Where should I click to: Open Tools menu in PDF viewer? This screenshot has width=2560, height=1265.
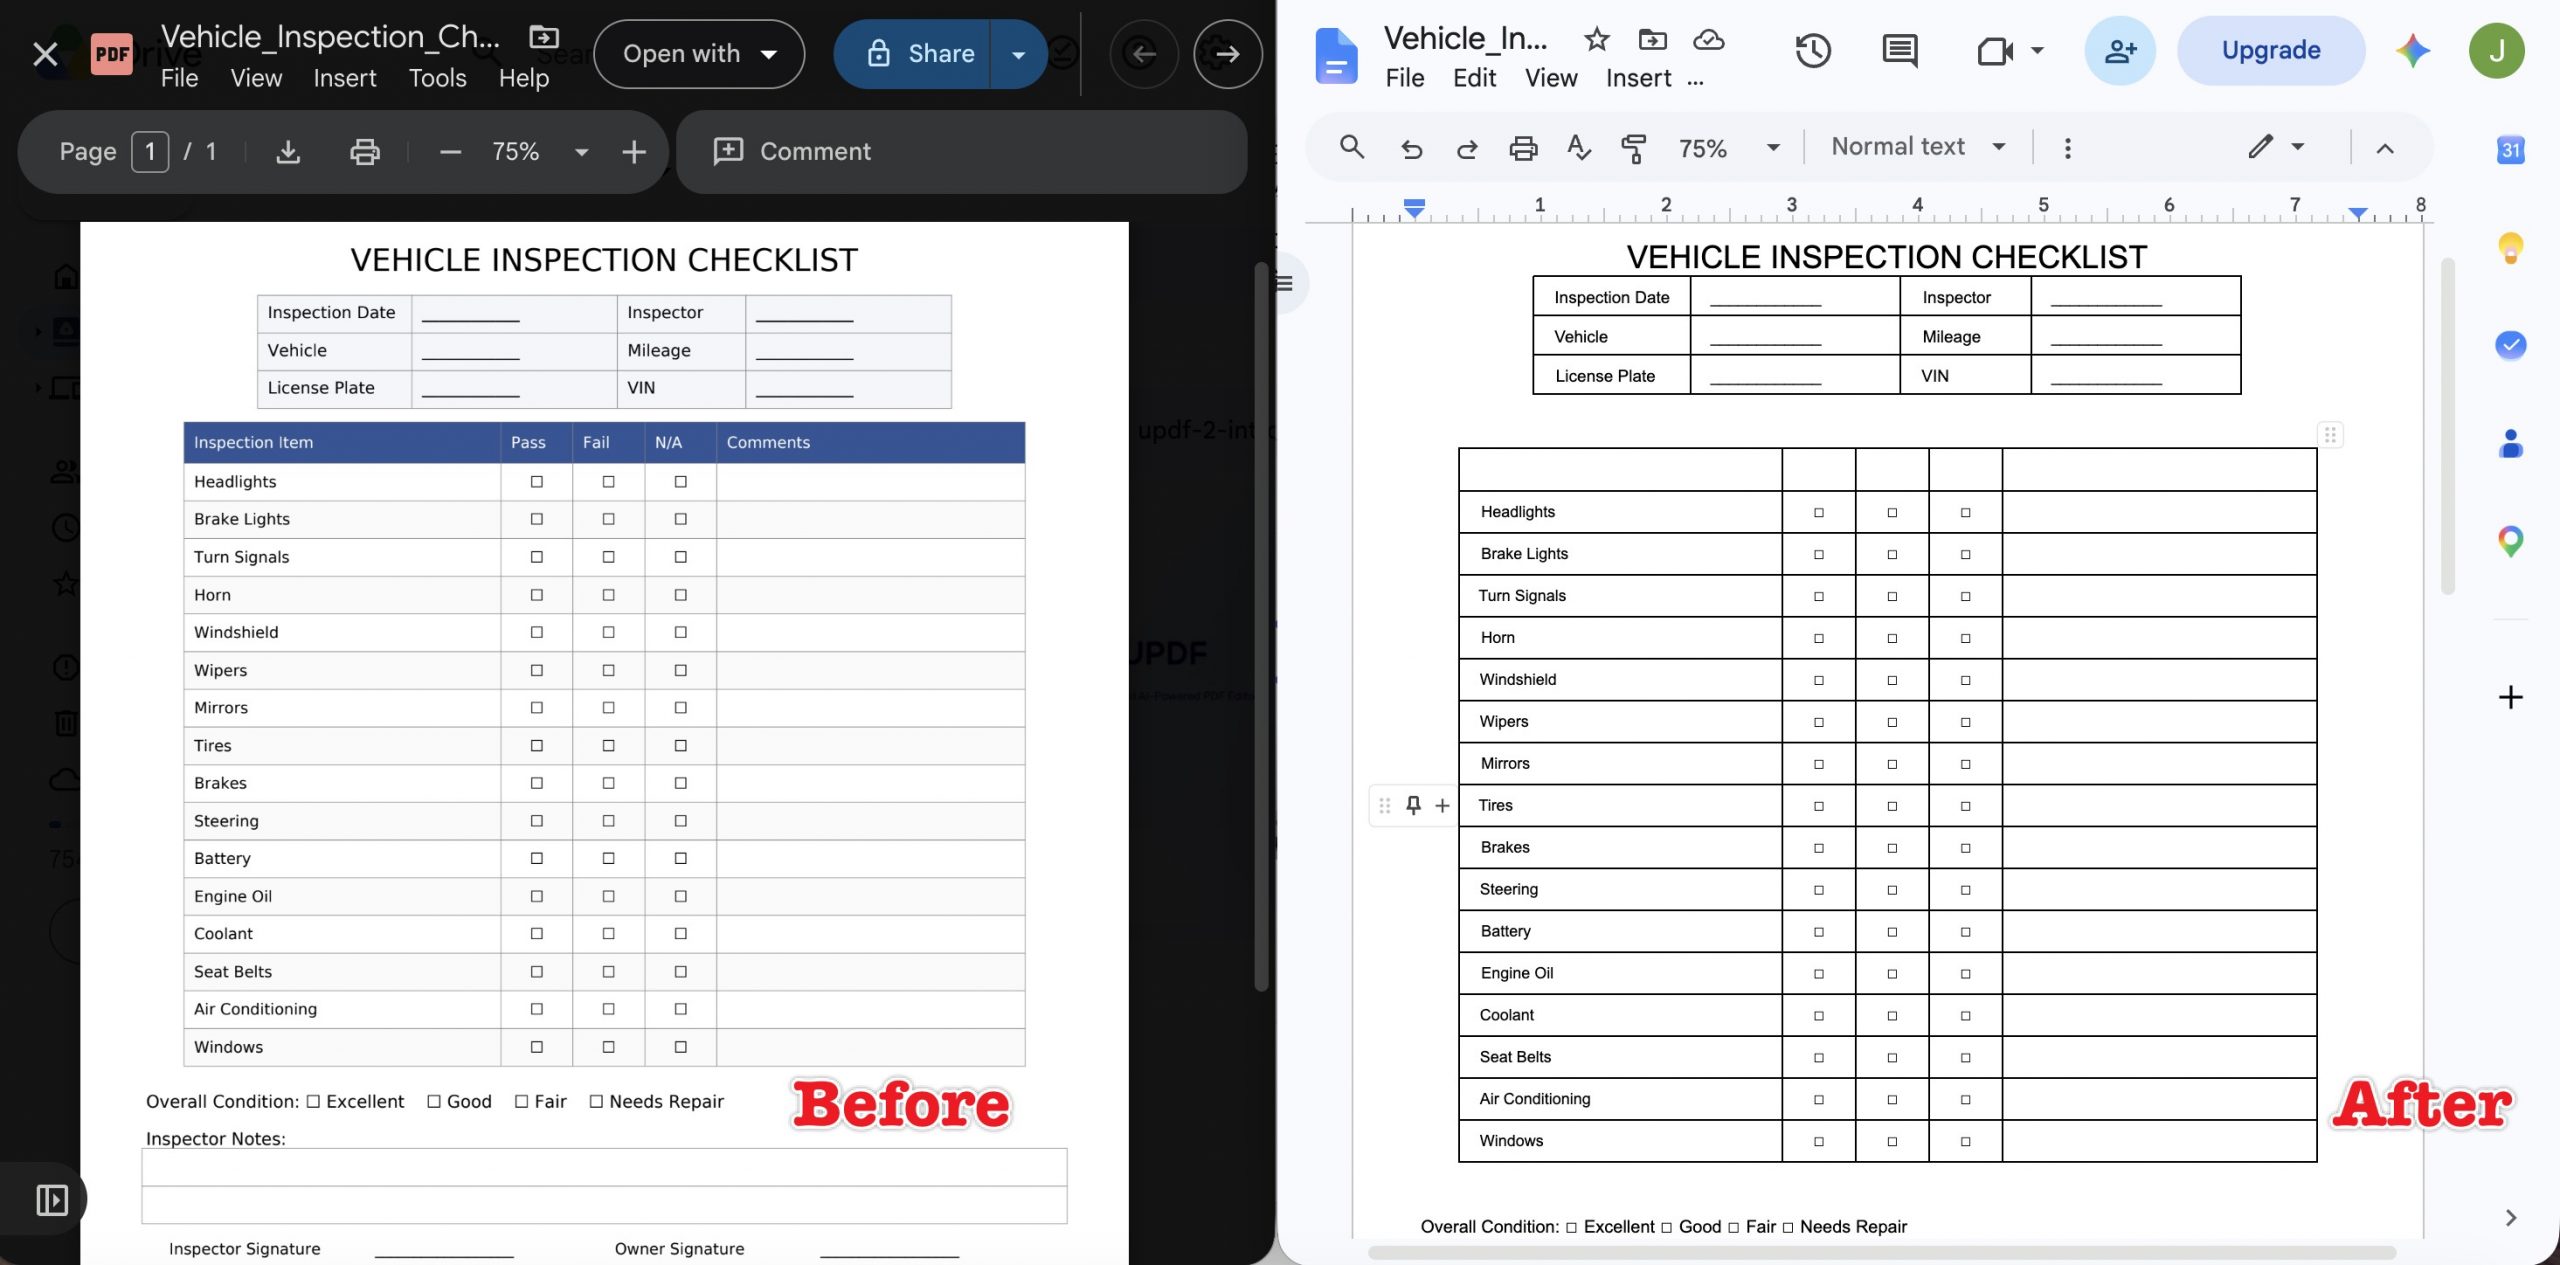[x=437, y=78]
